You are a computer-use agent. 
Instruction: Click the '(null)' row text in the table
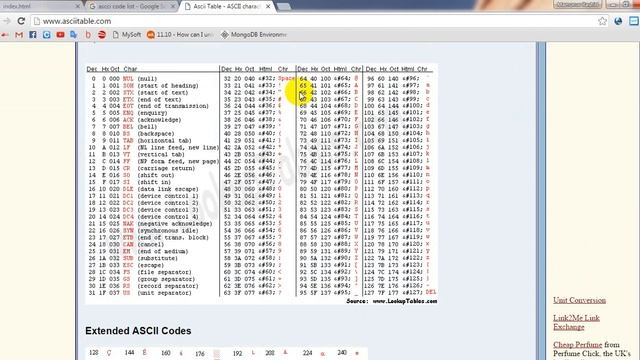coord(147,79)
